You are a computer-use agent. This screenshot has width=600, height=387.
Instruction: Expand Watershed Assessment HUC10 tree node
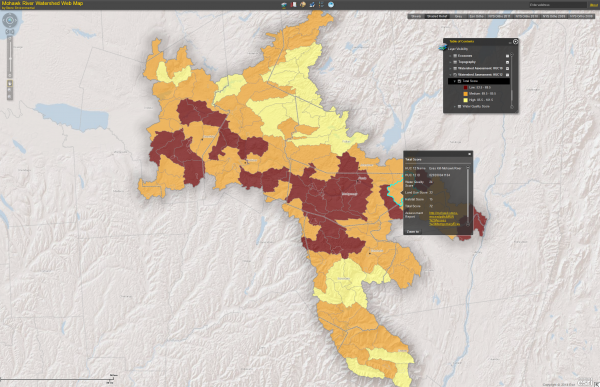450,68
